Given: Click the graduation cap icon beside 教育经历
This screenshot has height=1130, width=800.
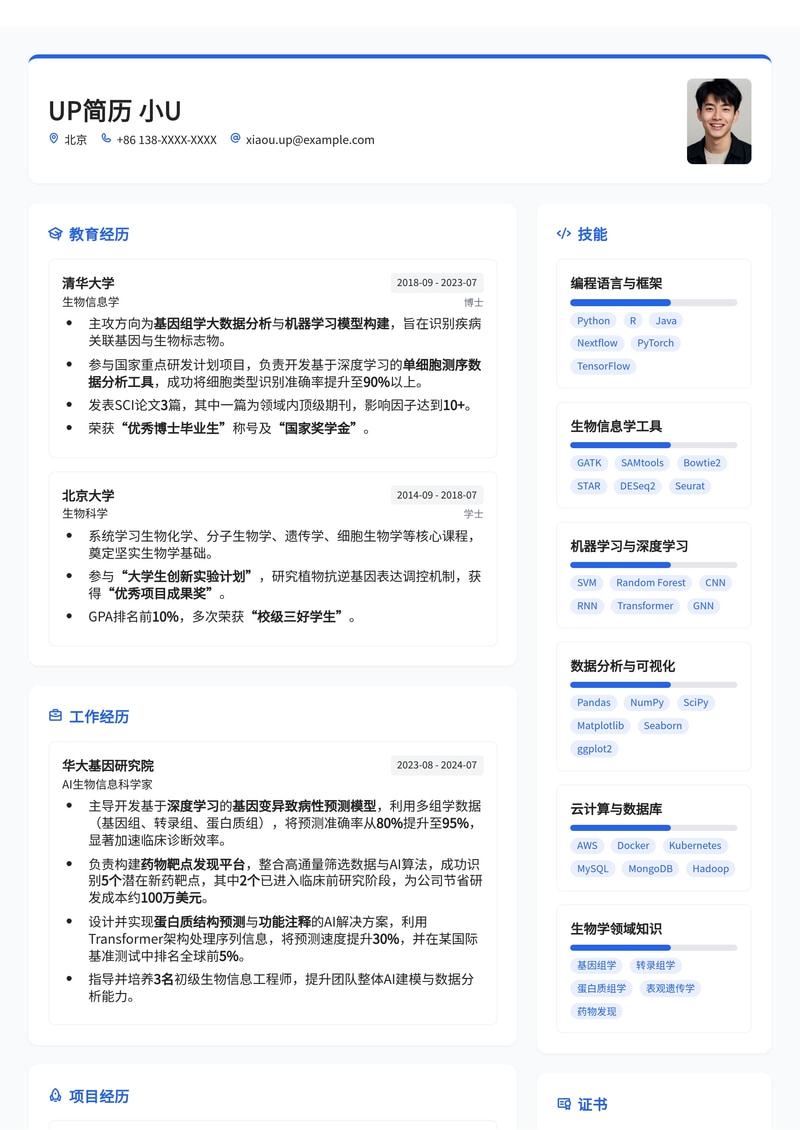Looking at the screenshot, I should (54, 234).
